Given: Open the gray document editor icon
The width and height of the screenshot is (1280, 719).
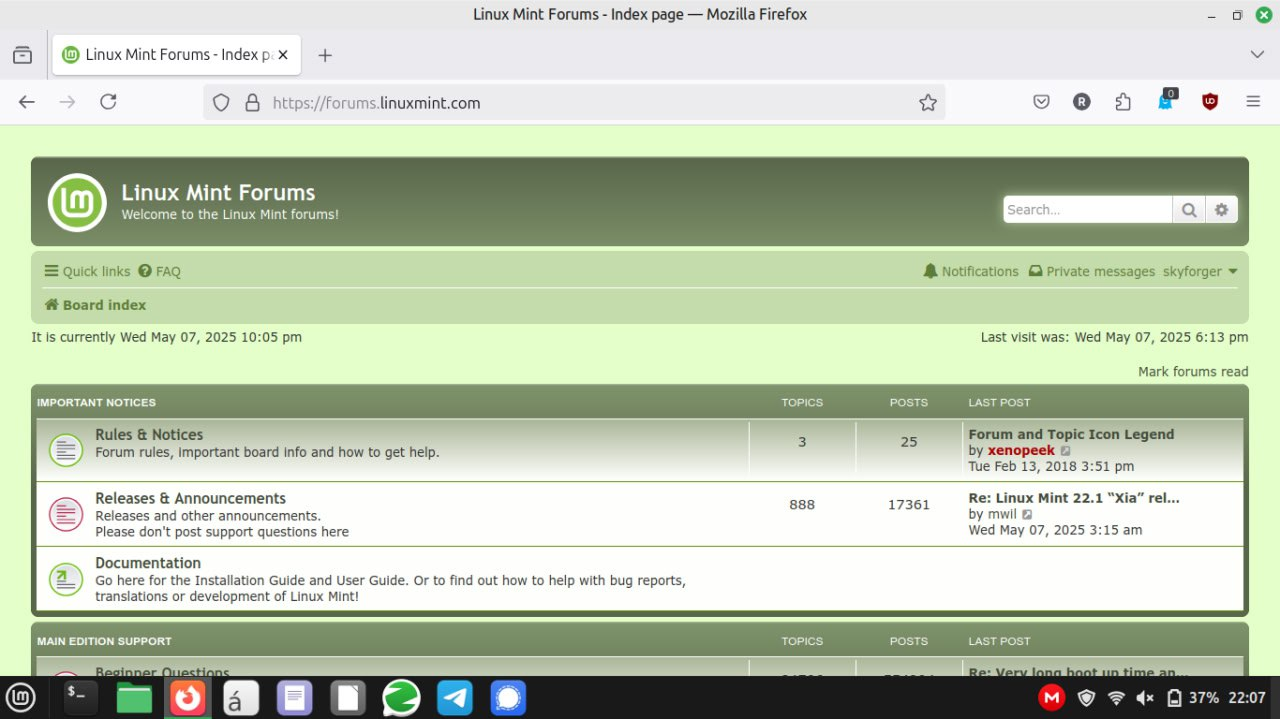Looking at the screenshot, I should point(347,697).
